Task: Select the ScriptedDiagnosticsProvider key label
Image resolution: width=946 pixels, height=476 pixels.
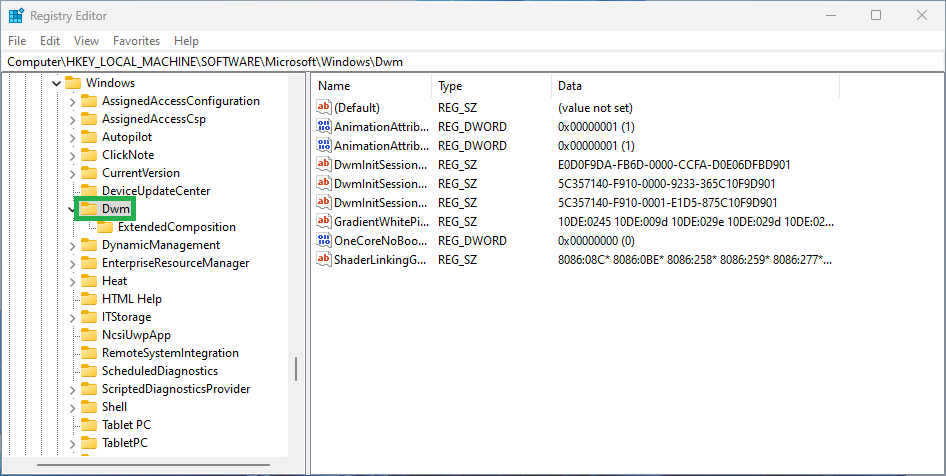Action: [x=176, y=389]
